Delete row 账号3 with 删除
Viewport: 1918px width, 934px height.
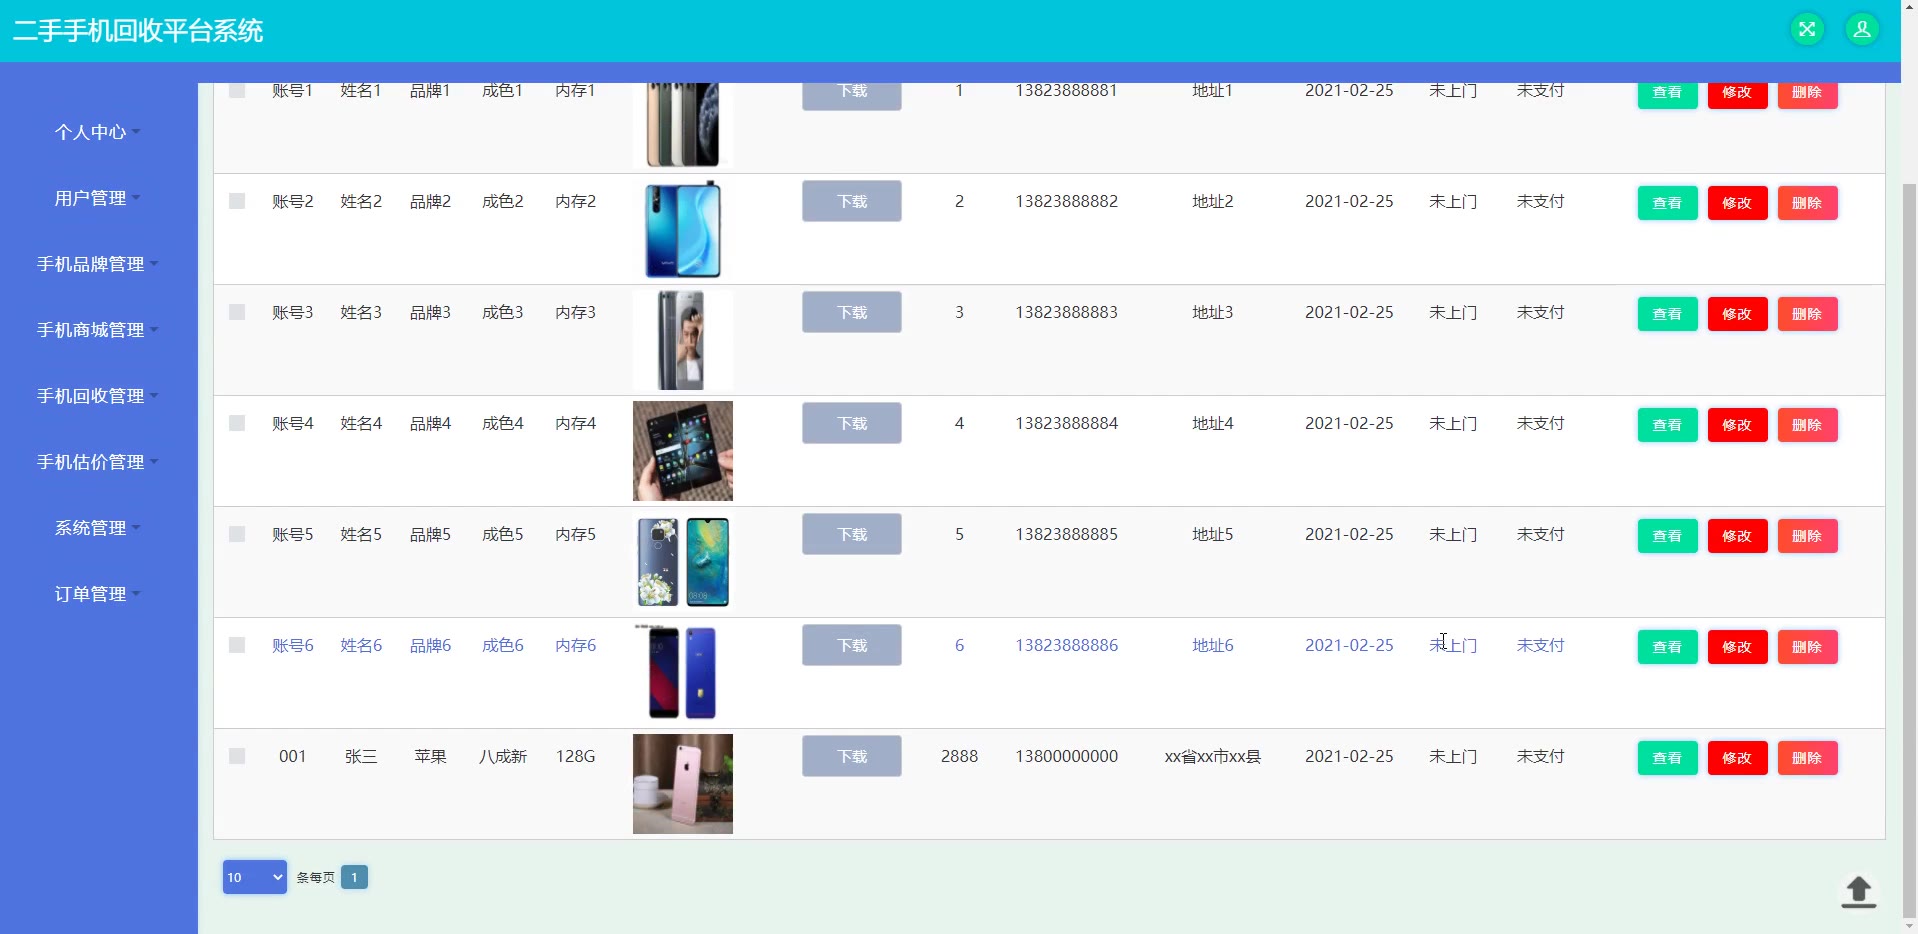(1807, 314)
